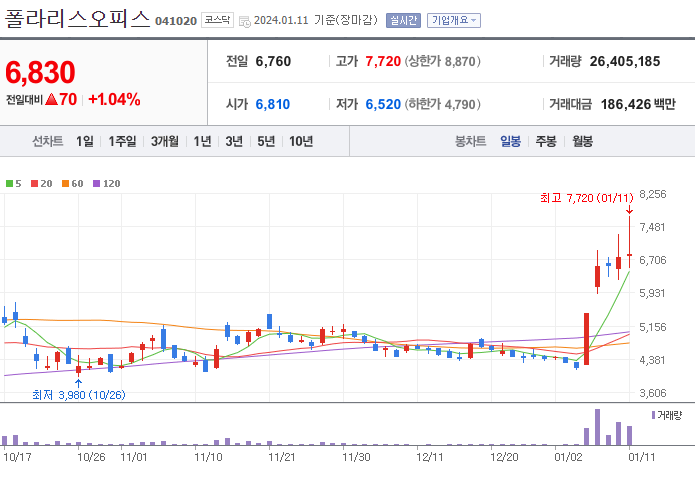Select the 3년 line chart period
Image resolution: width=695 pixels, height=484 pixels.
pyautogui.click(x=234, y=141)
